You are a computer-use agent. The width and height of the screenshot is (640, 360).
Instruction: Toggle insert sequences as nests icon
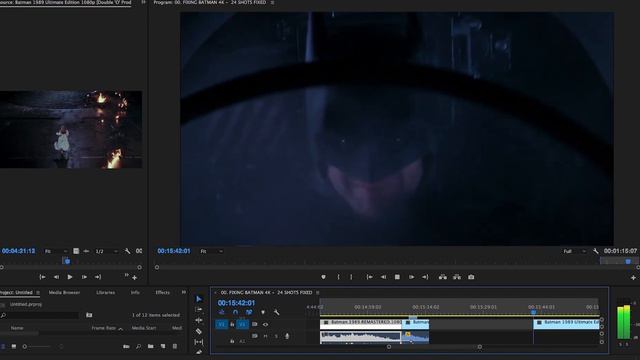pos(222,312)
